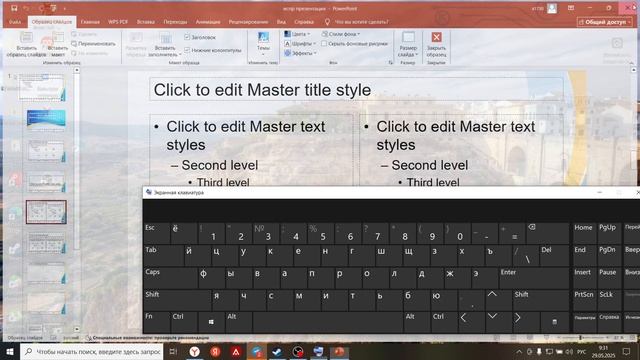Collapse the ribbon with the chevron
The height and width of the screenshot is (360, 640).
point(631,62)
